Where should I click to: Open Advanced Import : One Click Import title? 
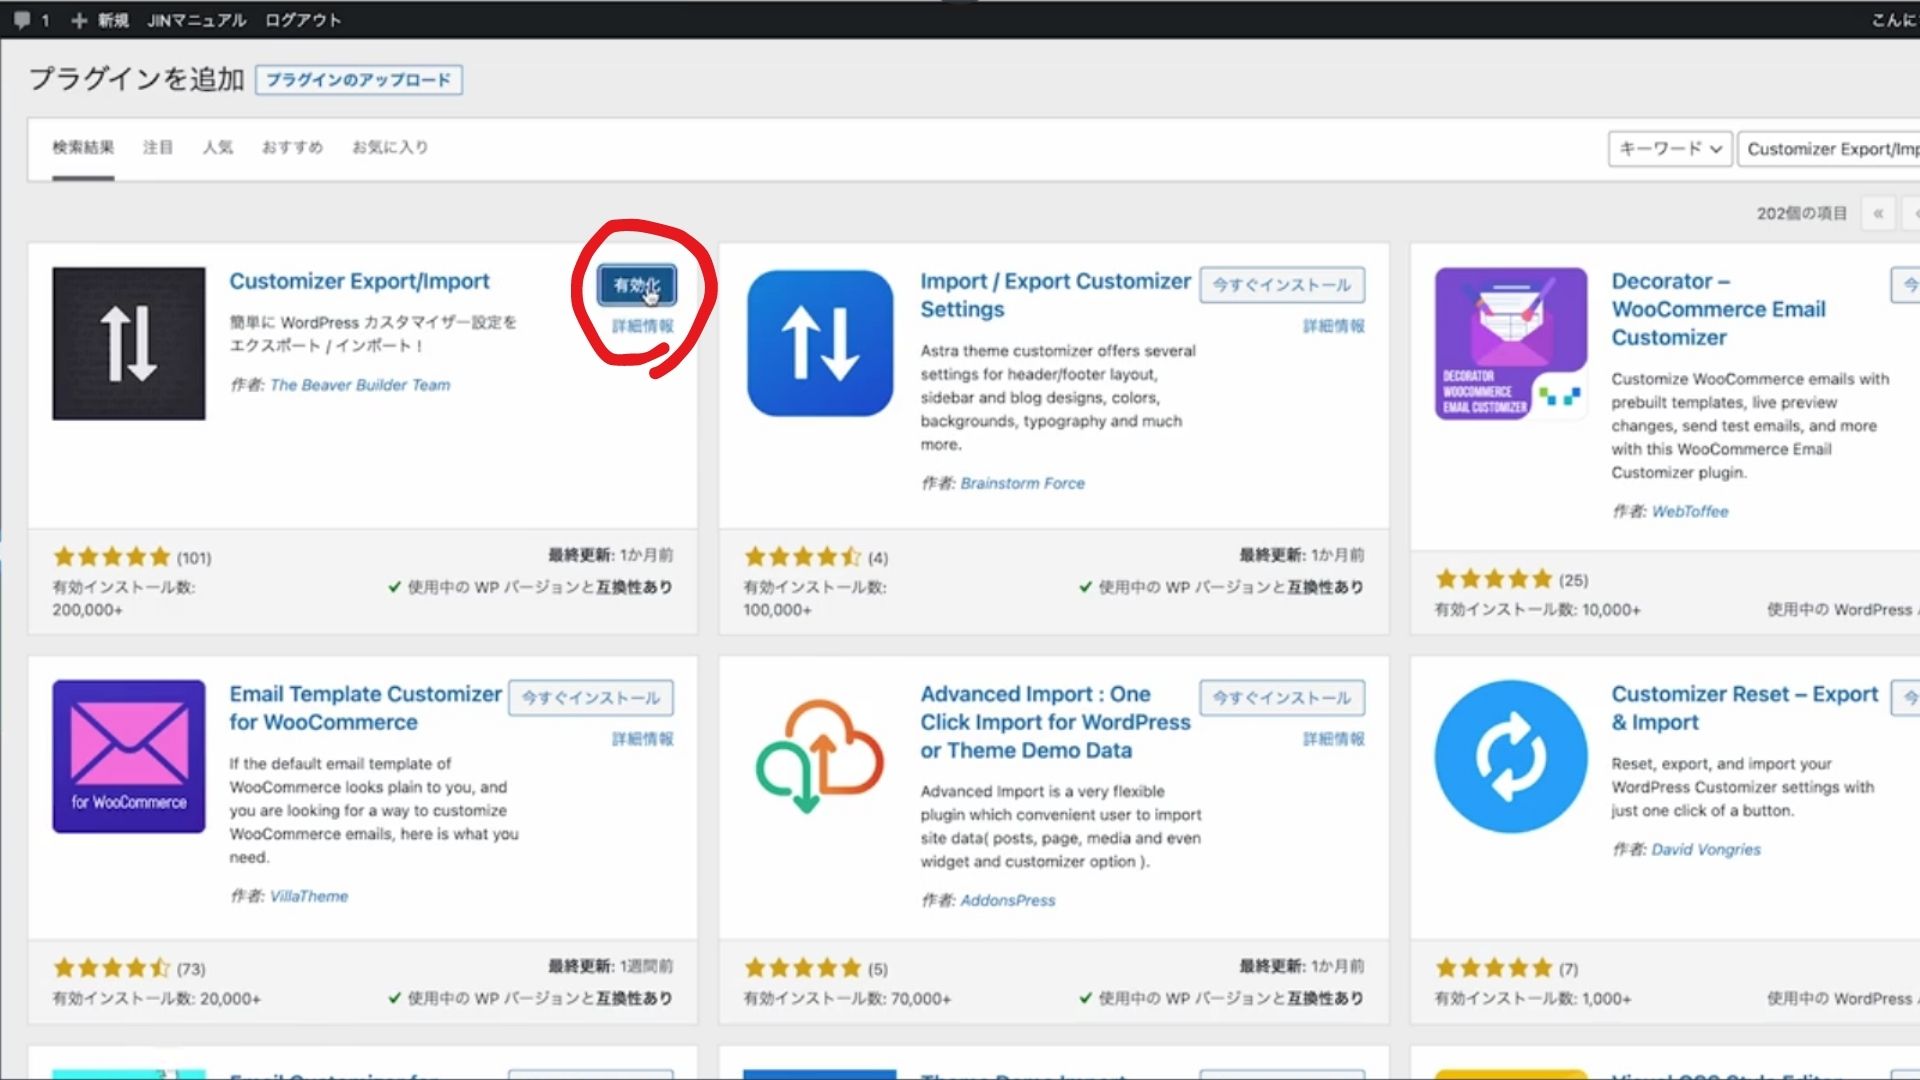tap(1055, 722)
